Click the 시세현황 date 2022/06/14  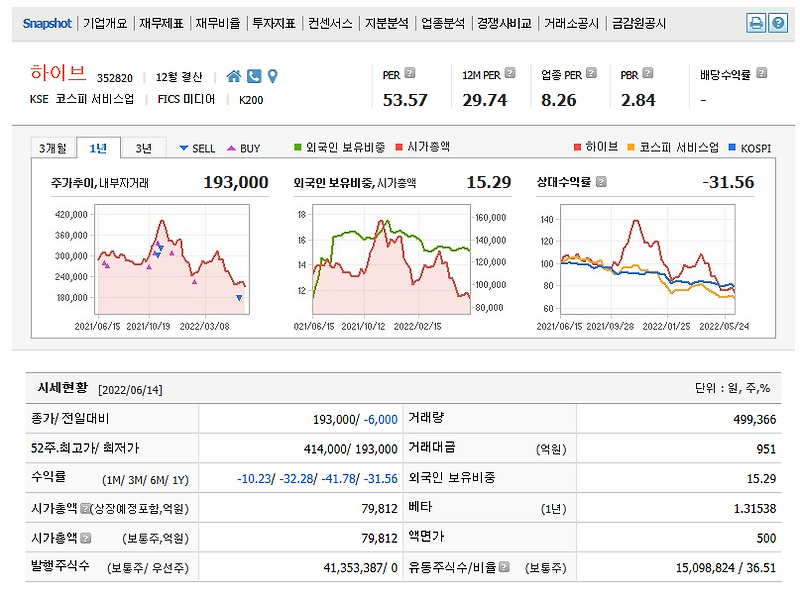tap(130, 390)
